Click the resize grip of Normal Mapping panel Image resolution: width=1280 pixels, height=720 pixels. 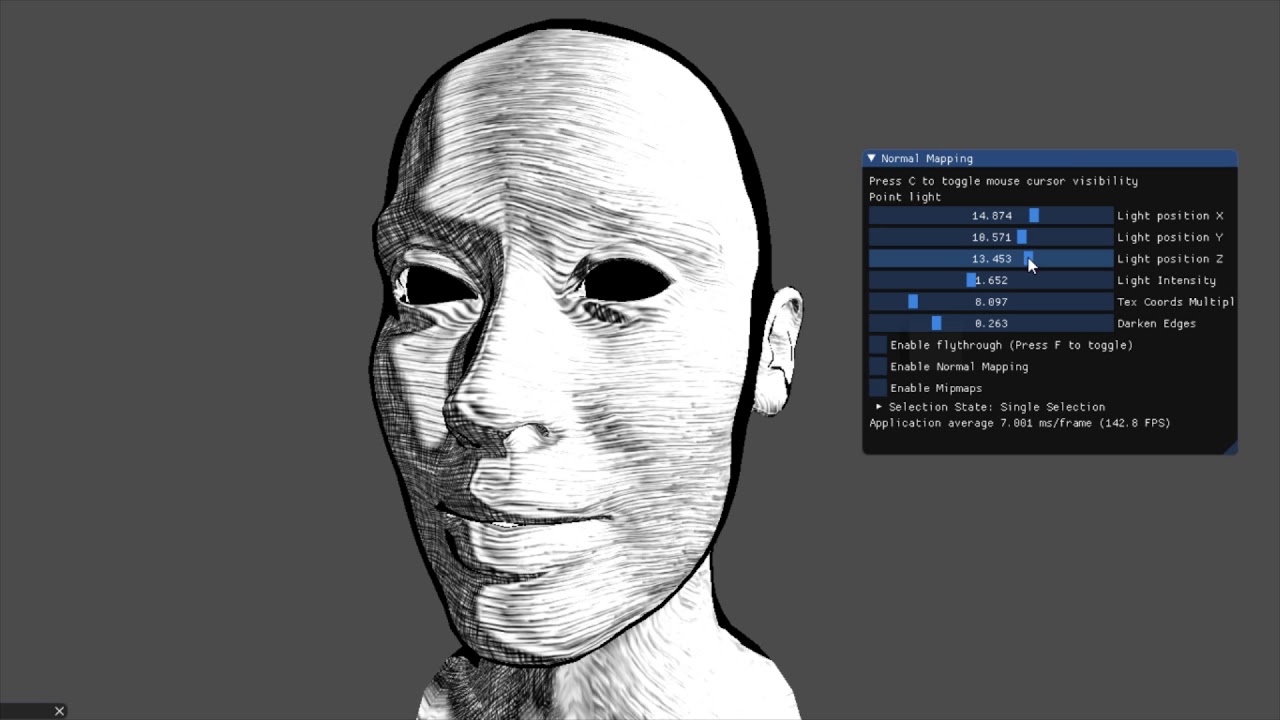pos(1231,448)
